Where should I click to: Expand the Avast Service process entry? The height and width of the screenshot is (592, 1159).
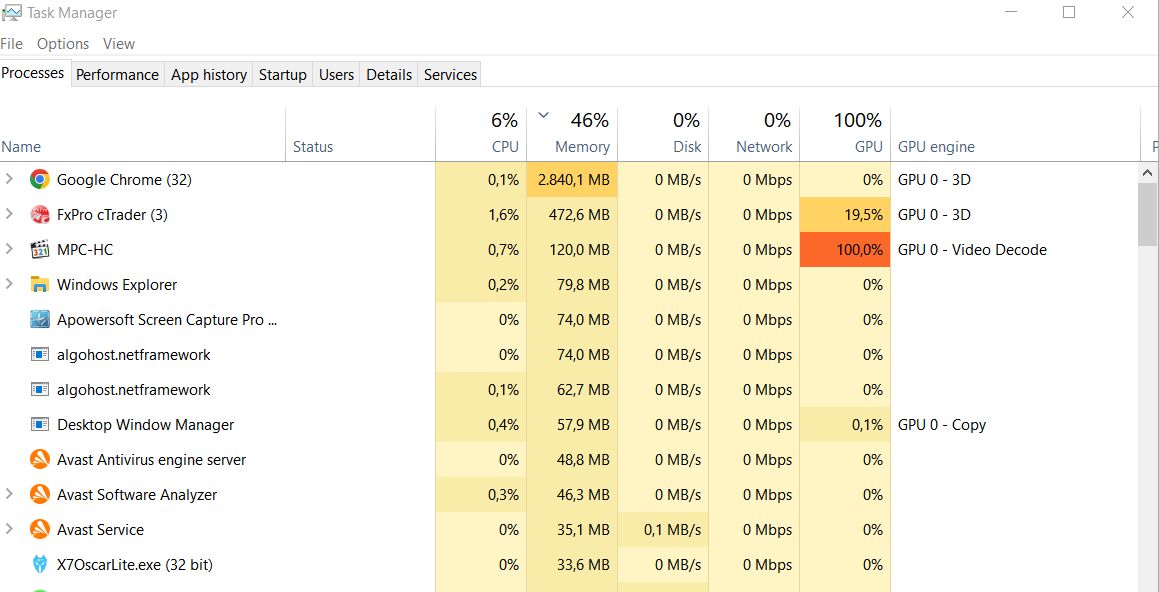pos(9,529)
